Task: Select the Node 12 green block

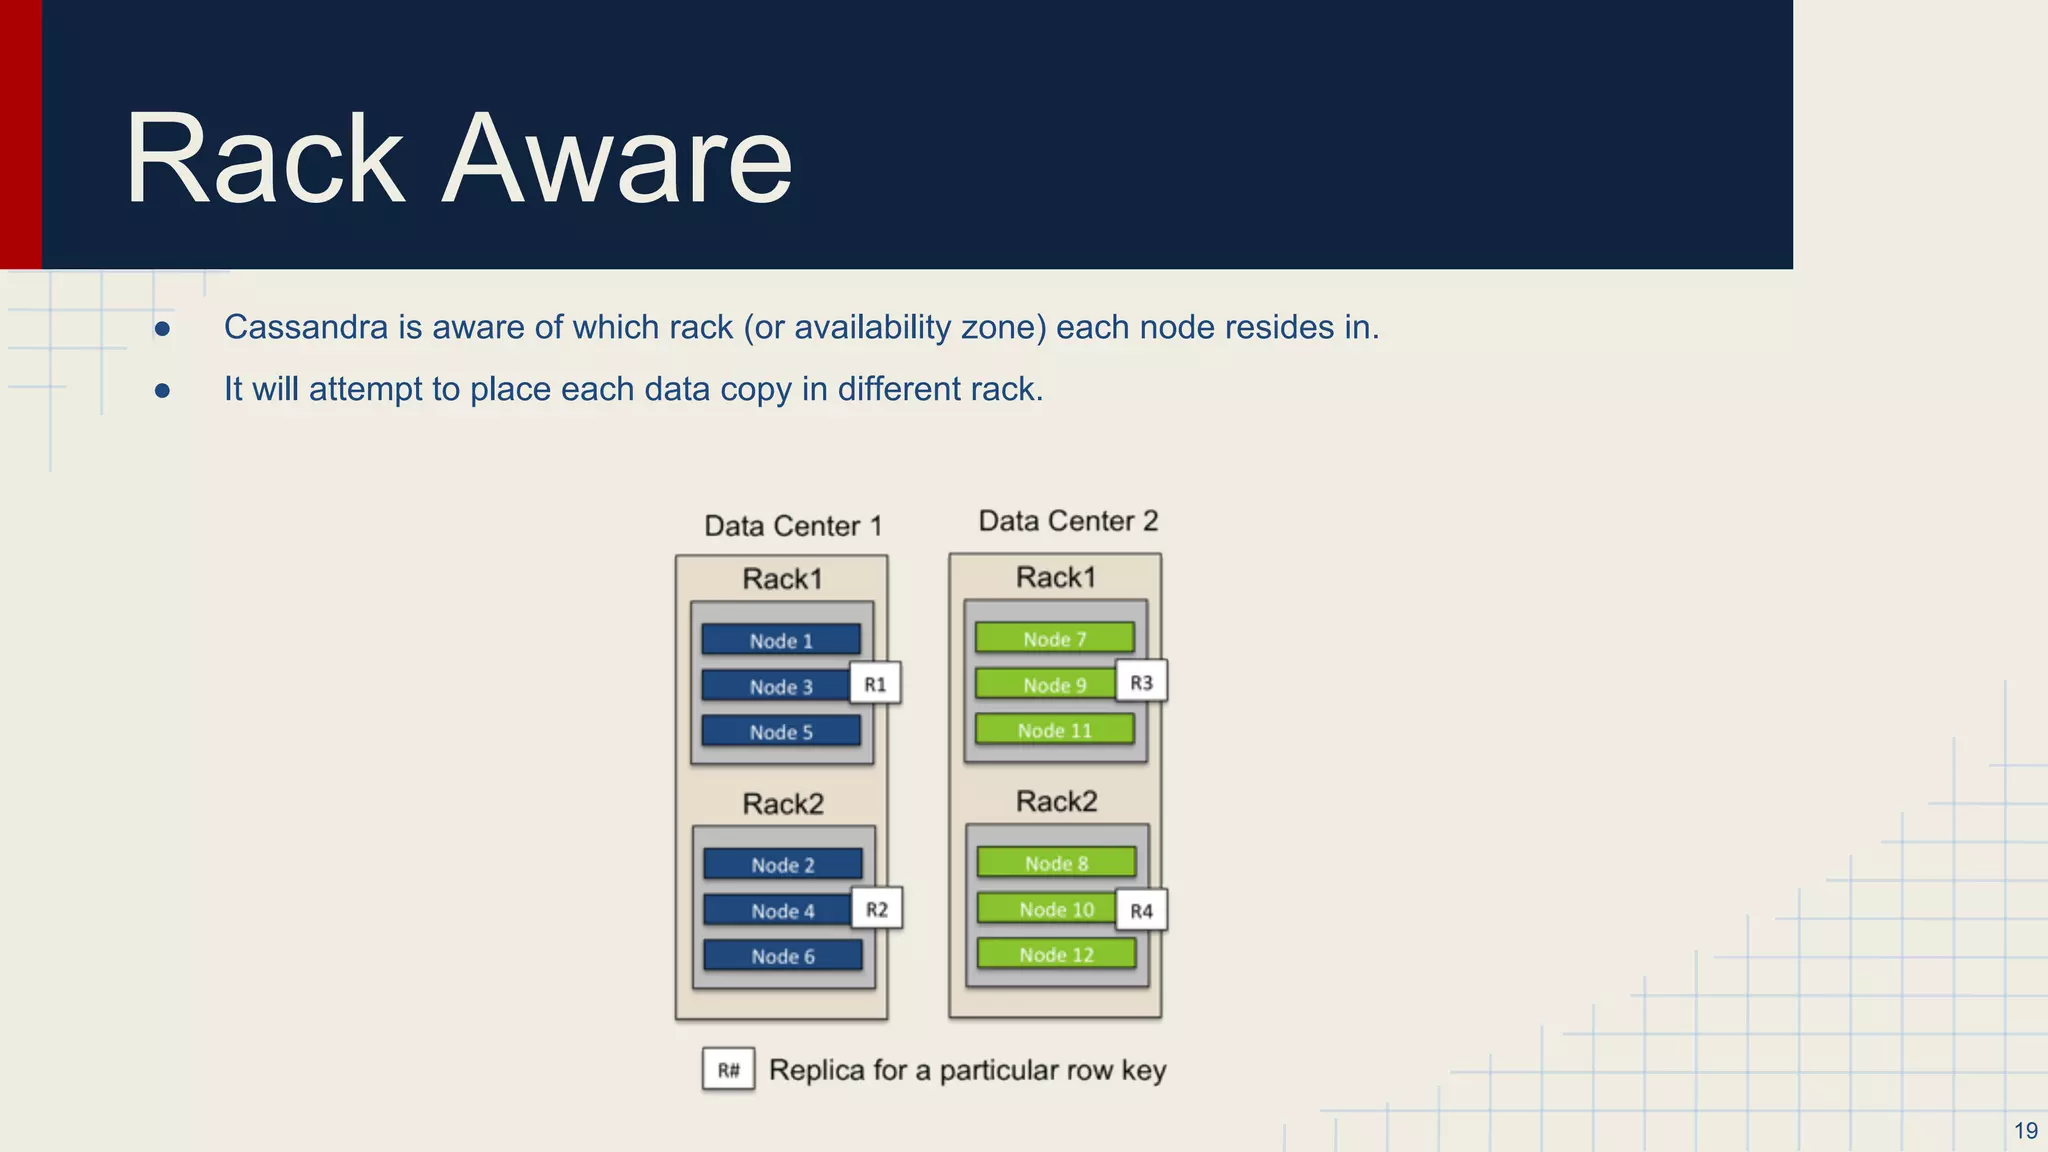Action: pos(1056,954)
